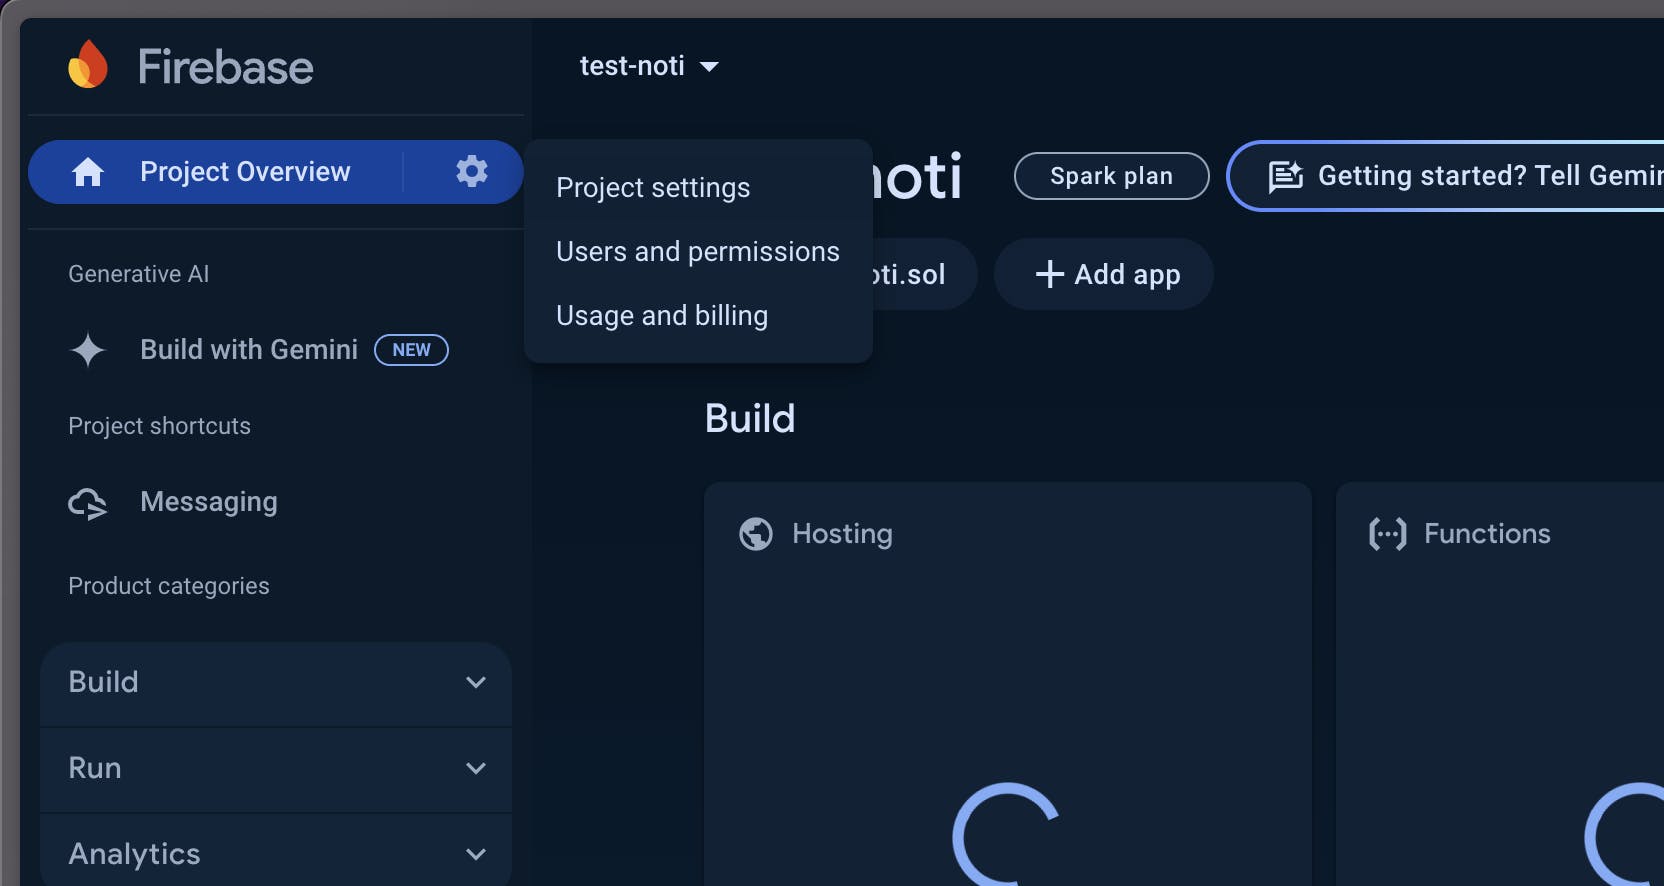
Task: Click the Firebase wordmark text
Action: click(226, 67)
